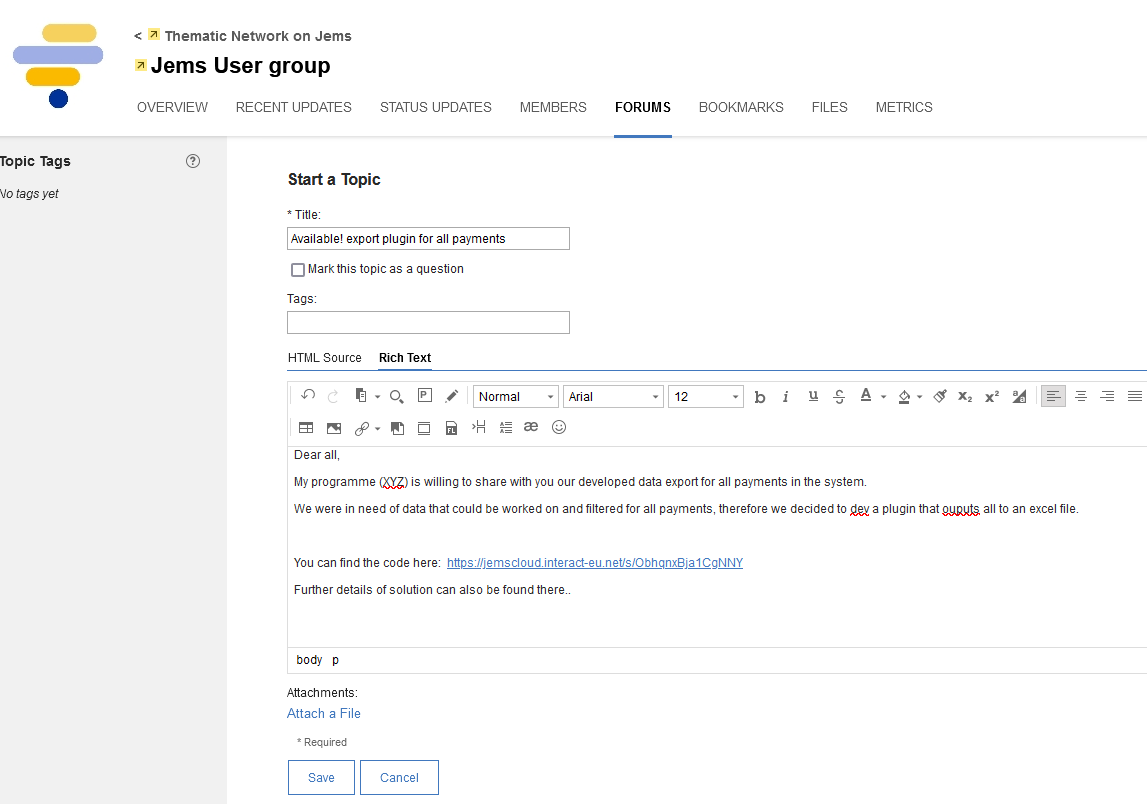This screenshot has width=1147, height=804.
Task: Open the BOOKMARKS tab
Action: coord(741,108)
